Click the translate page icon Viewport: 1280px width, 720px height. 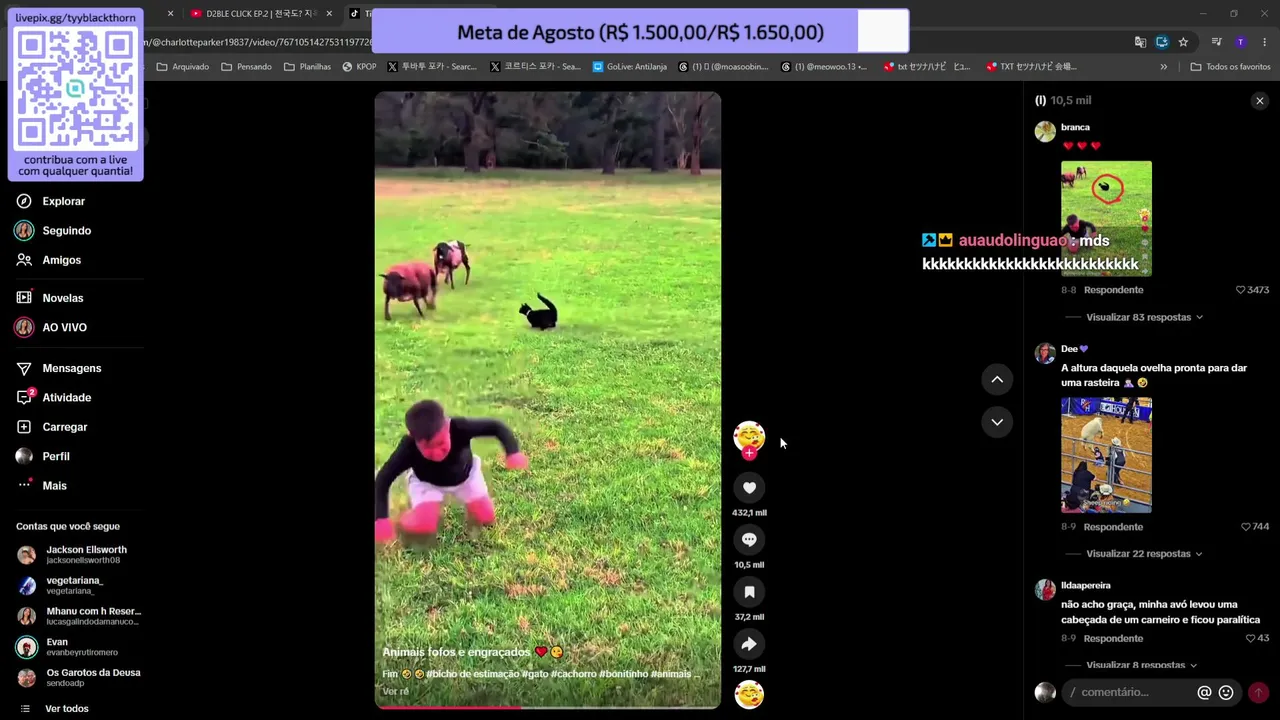pyautogui.click(x=1140, y=42)
